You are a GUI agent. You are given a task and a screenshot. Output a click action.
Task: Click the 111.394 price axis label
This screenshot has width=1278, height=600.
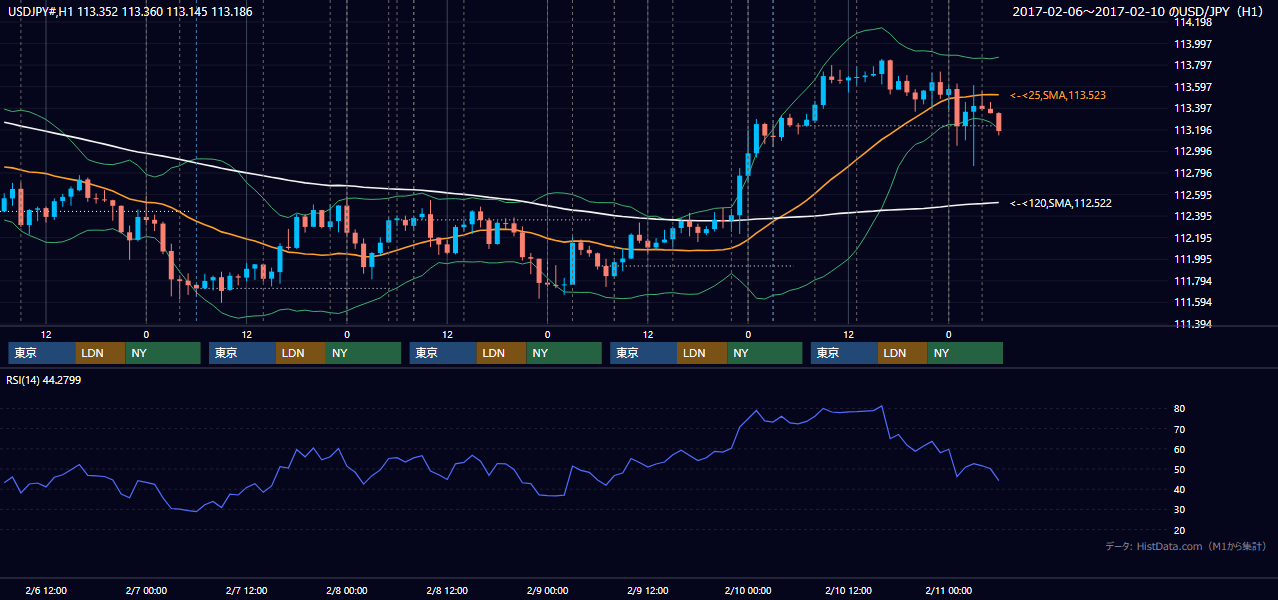pyautogui.click(x=1193, y=324)
